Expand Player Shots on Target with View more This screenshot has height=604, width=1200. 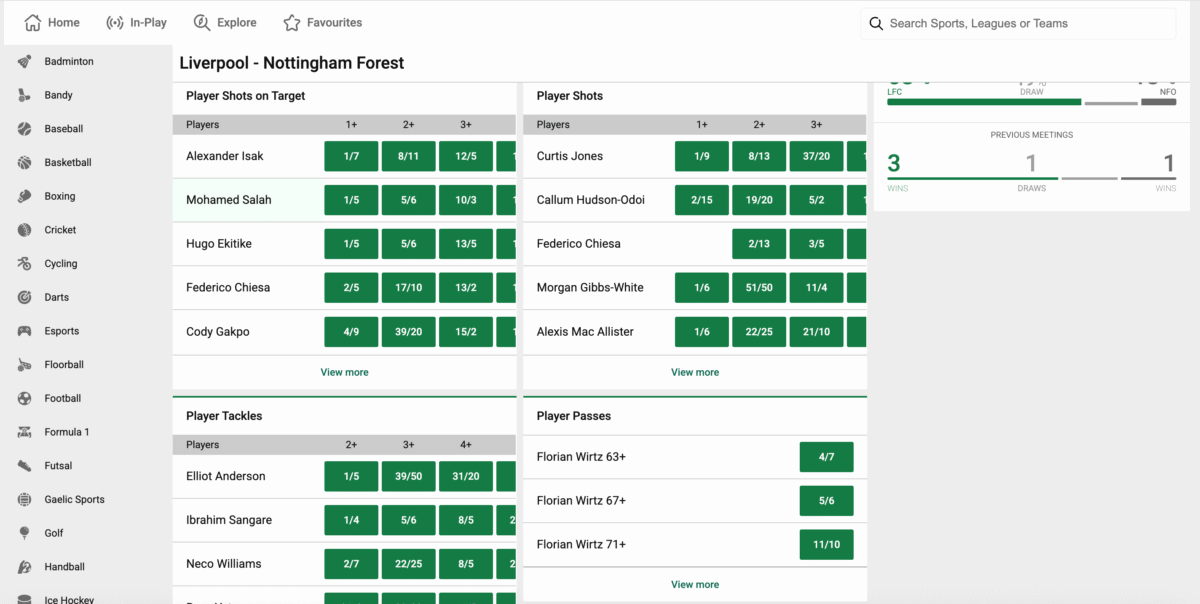click(344, 372)
